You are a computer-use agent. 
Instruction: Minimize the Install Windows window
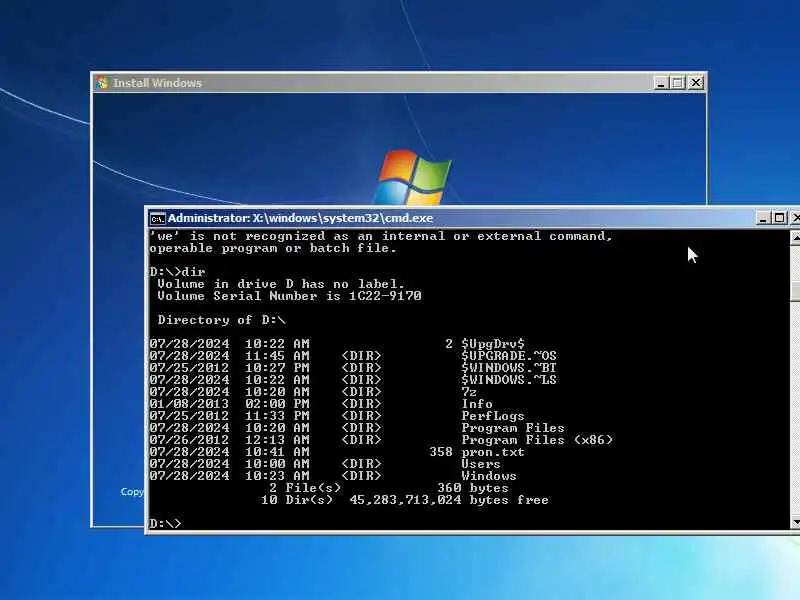pyautogui.click(x=661, y=83)
